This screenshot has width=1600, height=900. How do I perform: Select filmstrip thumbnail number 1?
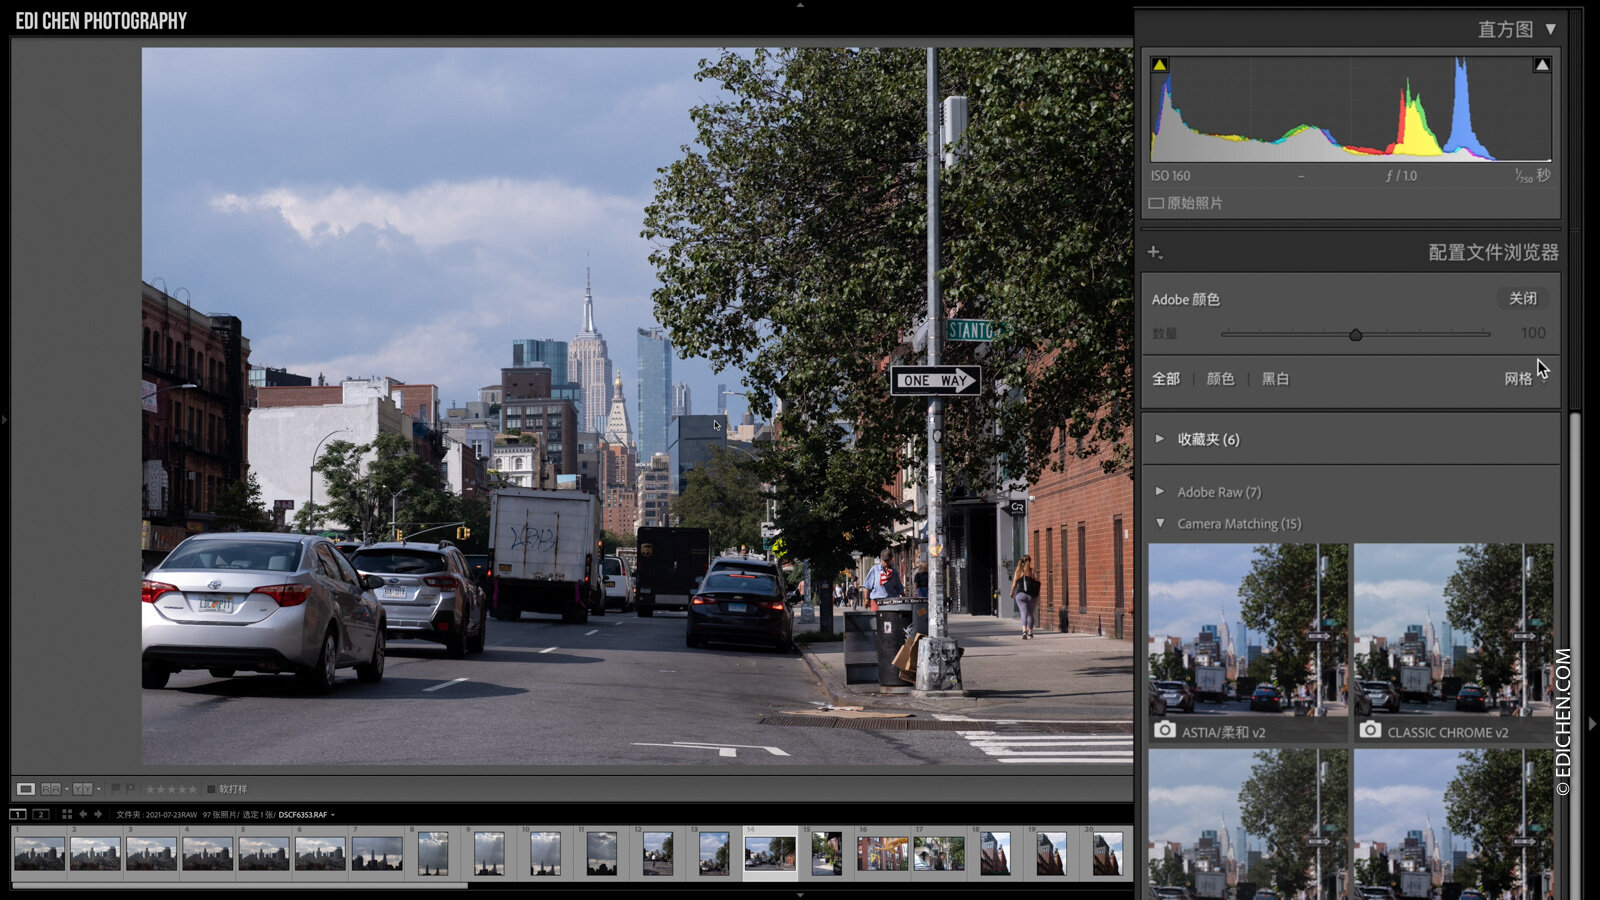pos(39,854)
